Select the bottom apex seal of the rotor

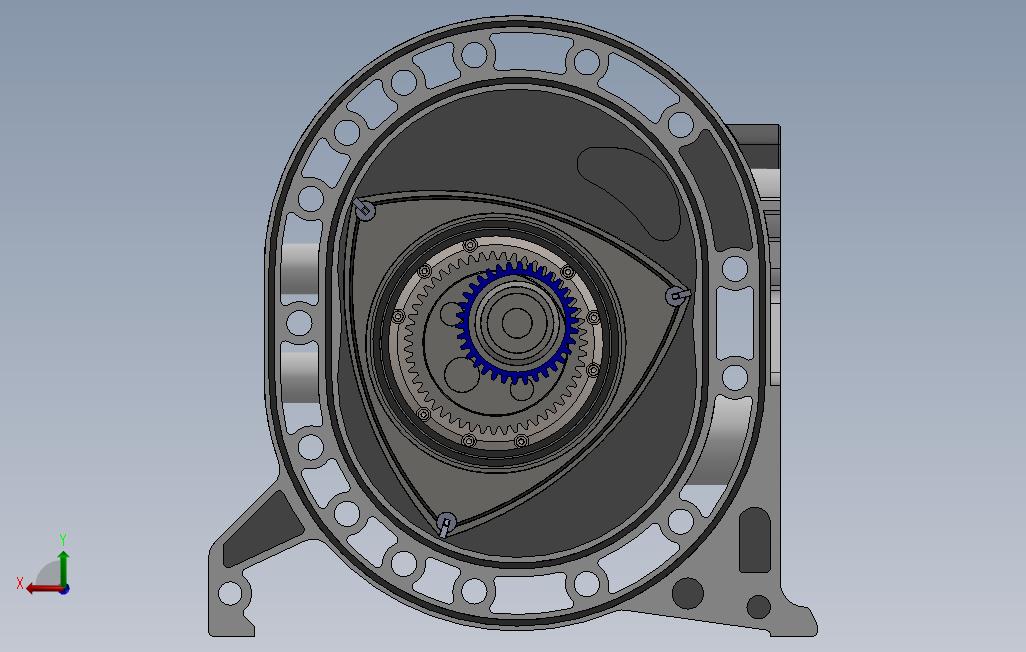tap(446, 524)
